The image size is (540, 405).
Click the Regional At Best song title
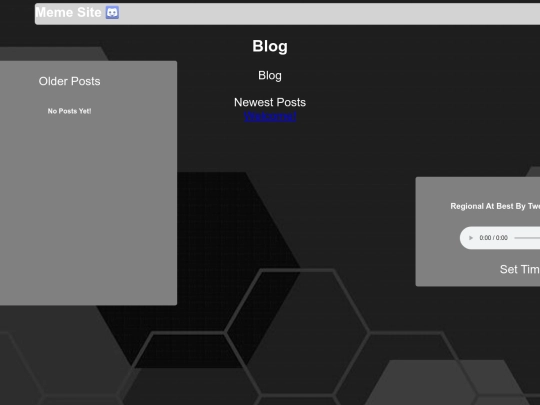click(495, 206)
